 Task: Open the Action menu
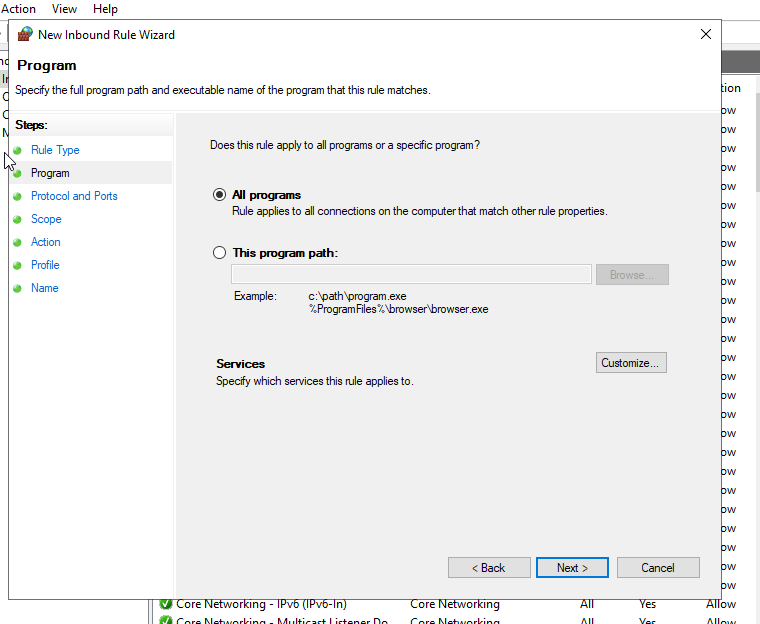coord(18,9)
